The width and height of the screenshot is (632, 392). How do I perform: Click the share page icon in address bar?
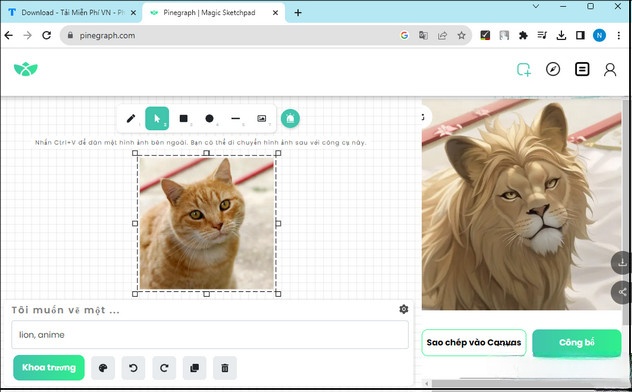443,35
